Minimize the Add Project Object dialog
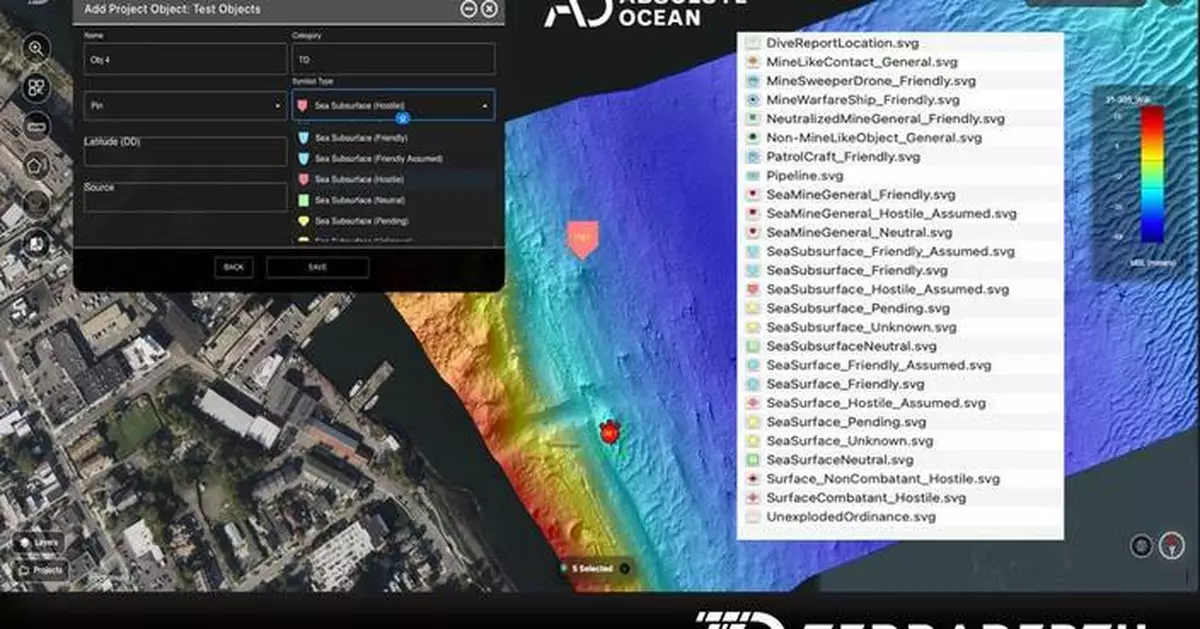The height and width of the screenshot is (629, 1200). [468, 9]
